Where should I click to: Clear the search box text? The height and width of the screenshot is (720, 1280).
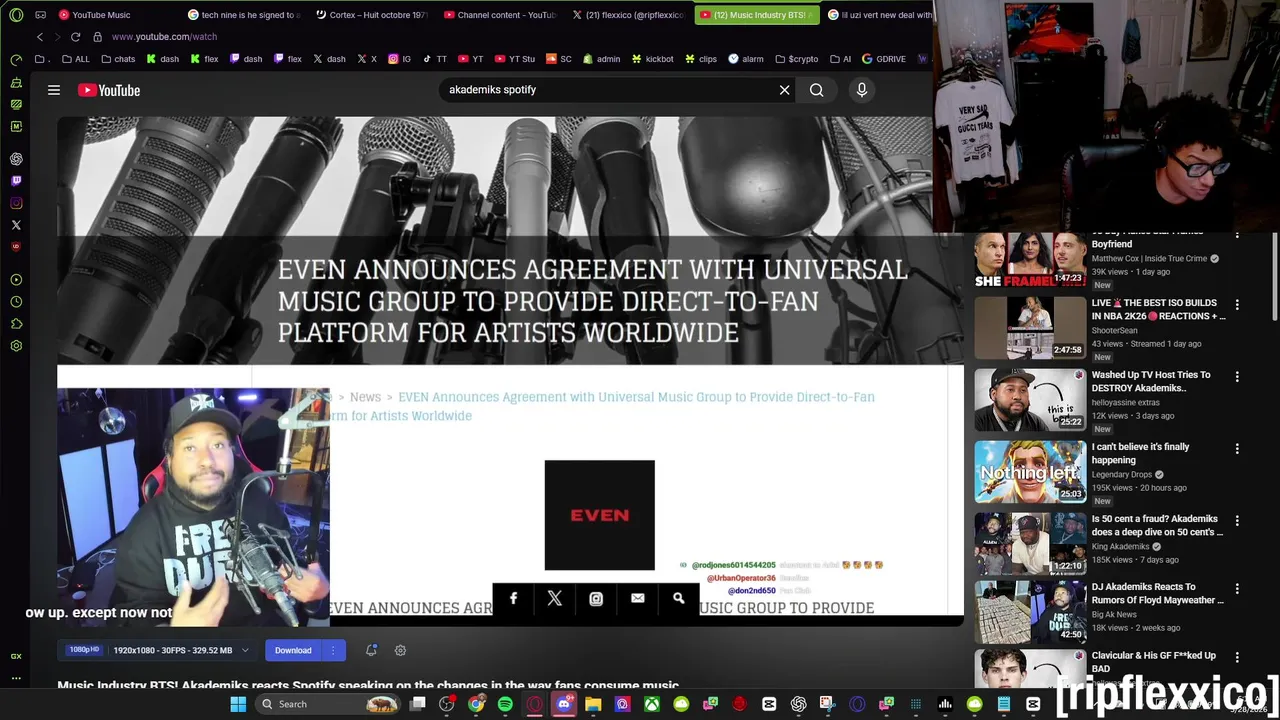pyautogui.click(x=784, y=90)
